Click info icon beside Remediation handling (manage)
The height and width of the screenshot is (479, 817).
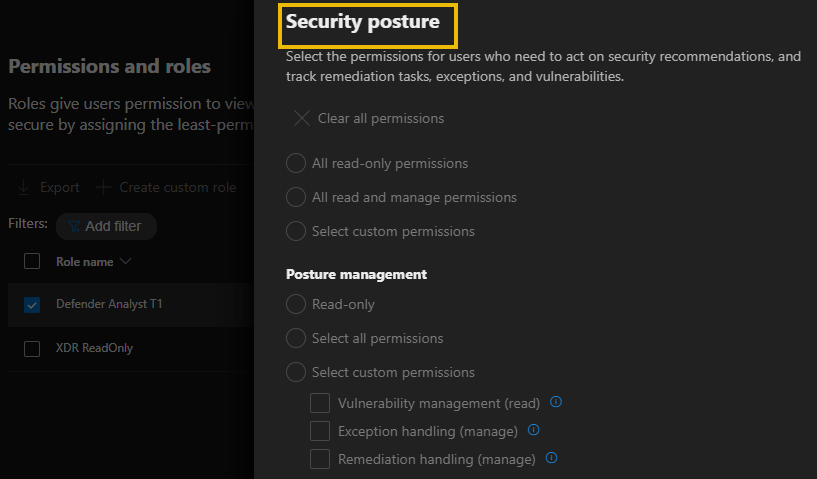[x=551, y=459]
